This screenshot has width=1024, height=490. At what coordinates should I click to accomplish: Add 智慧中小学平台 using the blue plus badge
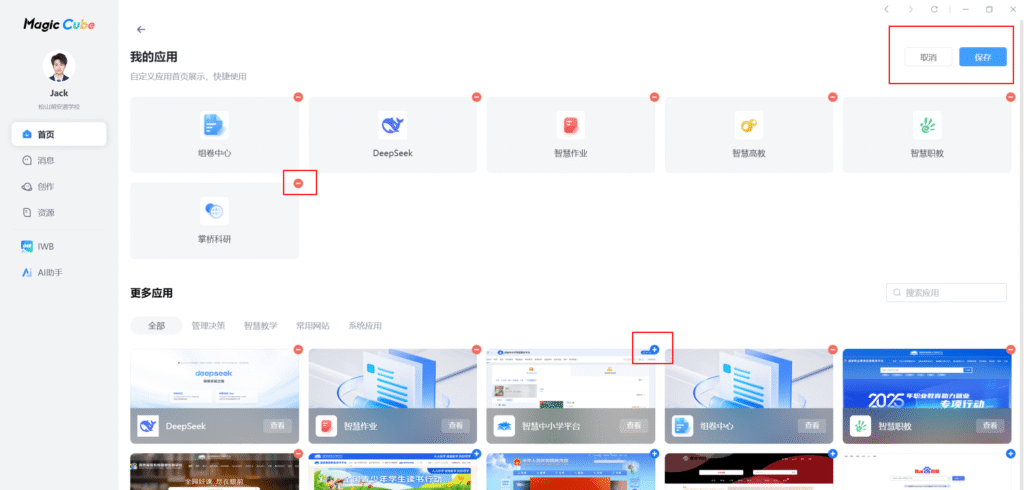[x=654, y=349]
